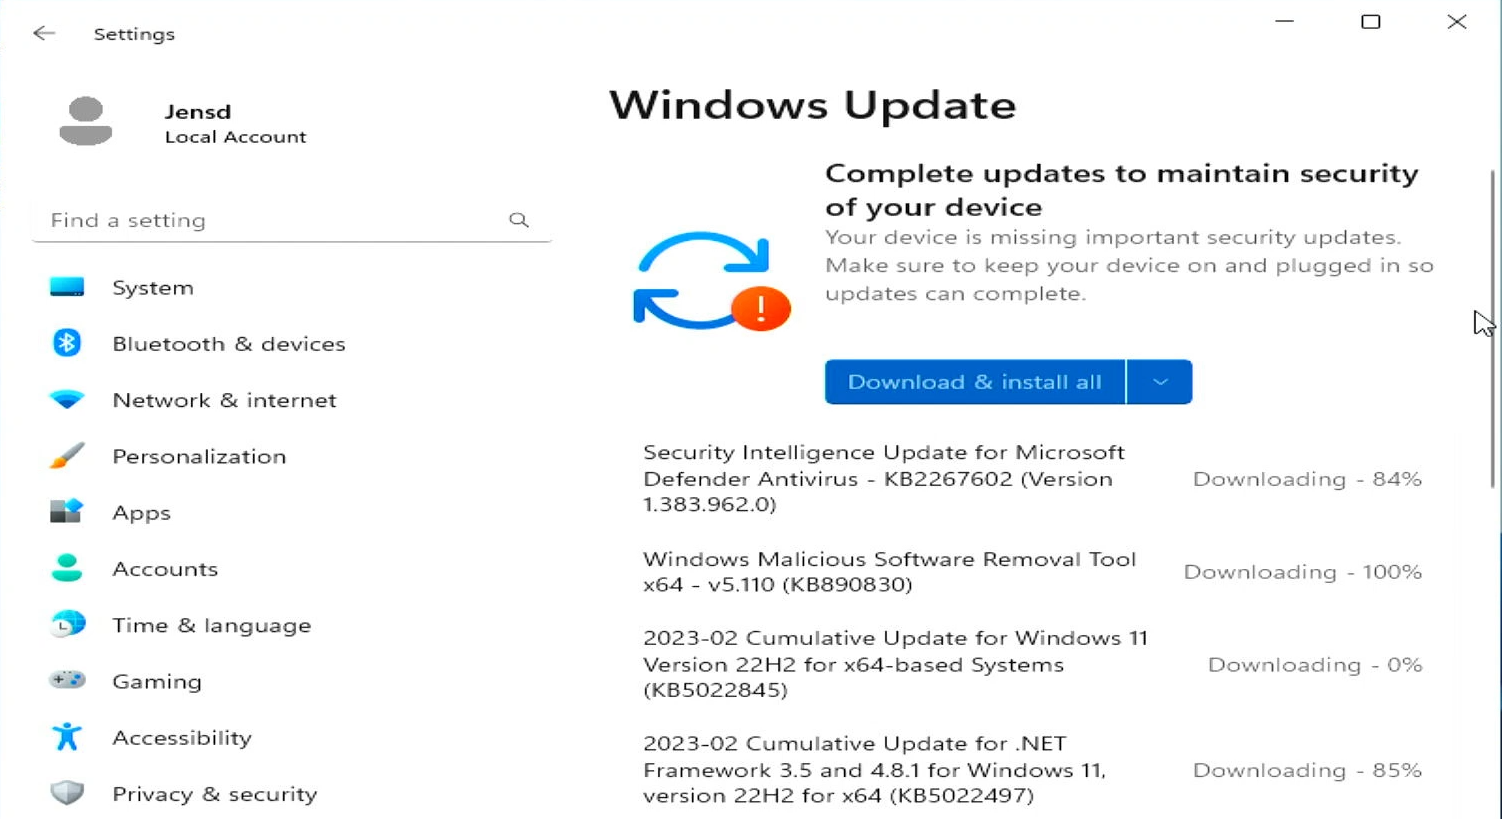Click the Jensd profile avatar

tap(86, 120)
